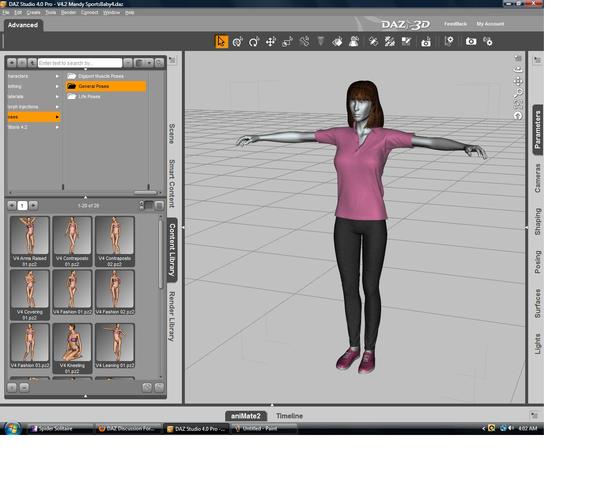Click the Rotate tool in the toolbar
The width and height of the screenshot is (600, 480).
coord(254,42)
